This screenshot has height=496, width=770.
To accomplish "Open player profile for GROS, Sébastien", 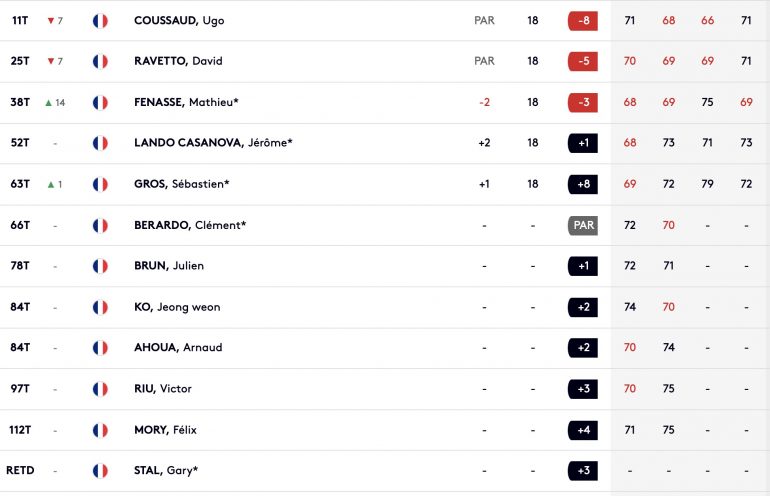I will point(182,184).
